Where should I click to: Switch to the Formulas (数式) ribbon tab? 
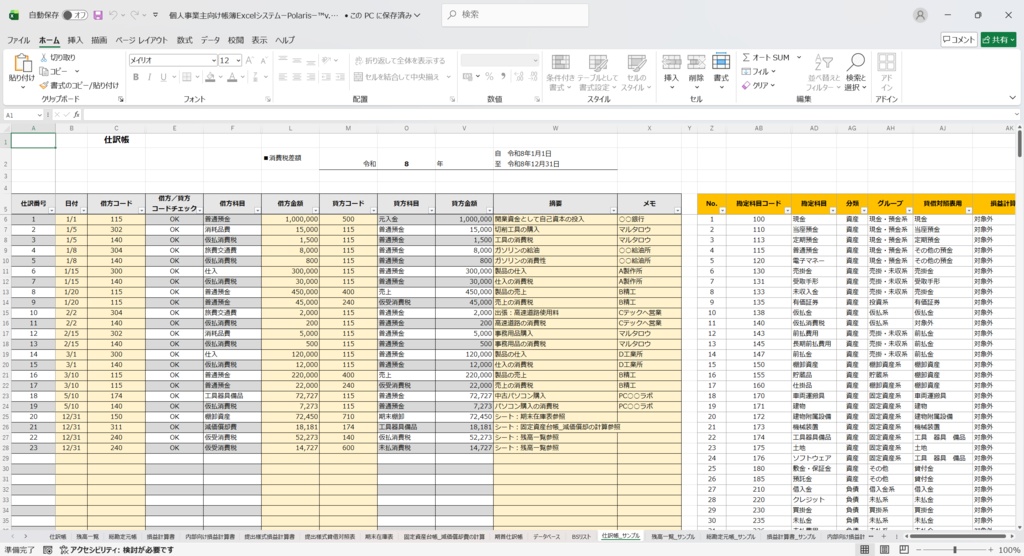[x=185, y=40]
